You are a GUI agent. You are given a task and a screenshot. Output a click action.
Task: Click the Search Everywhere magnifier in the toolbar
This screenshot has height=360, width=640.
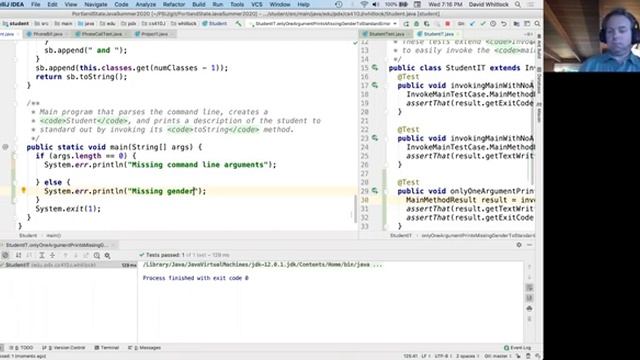(537, 24)
